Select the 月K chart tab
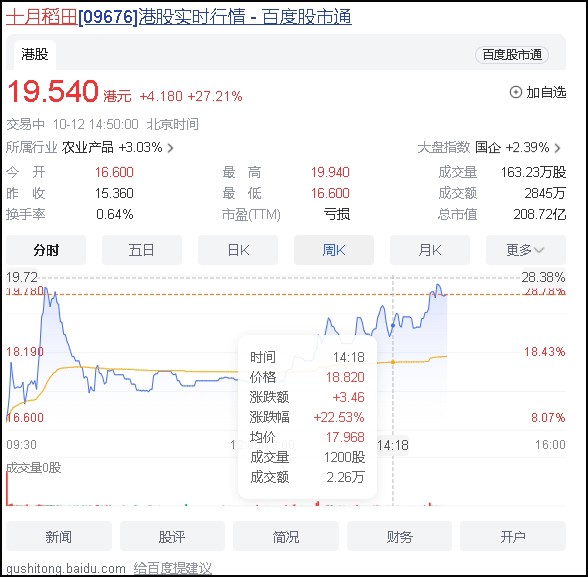 [430, 250]
